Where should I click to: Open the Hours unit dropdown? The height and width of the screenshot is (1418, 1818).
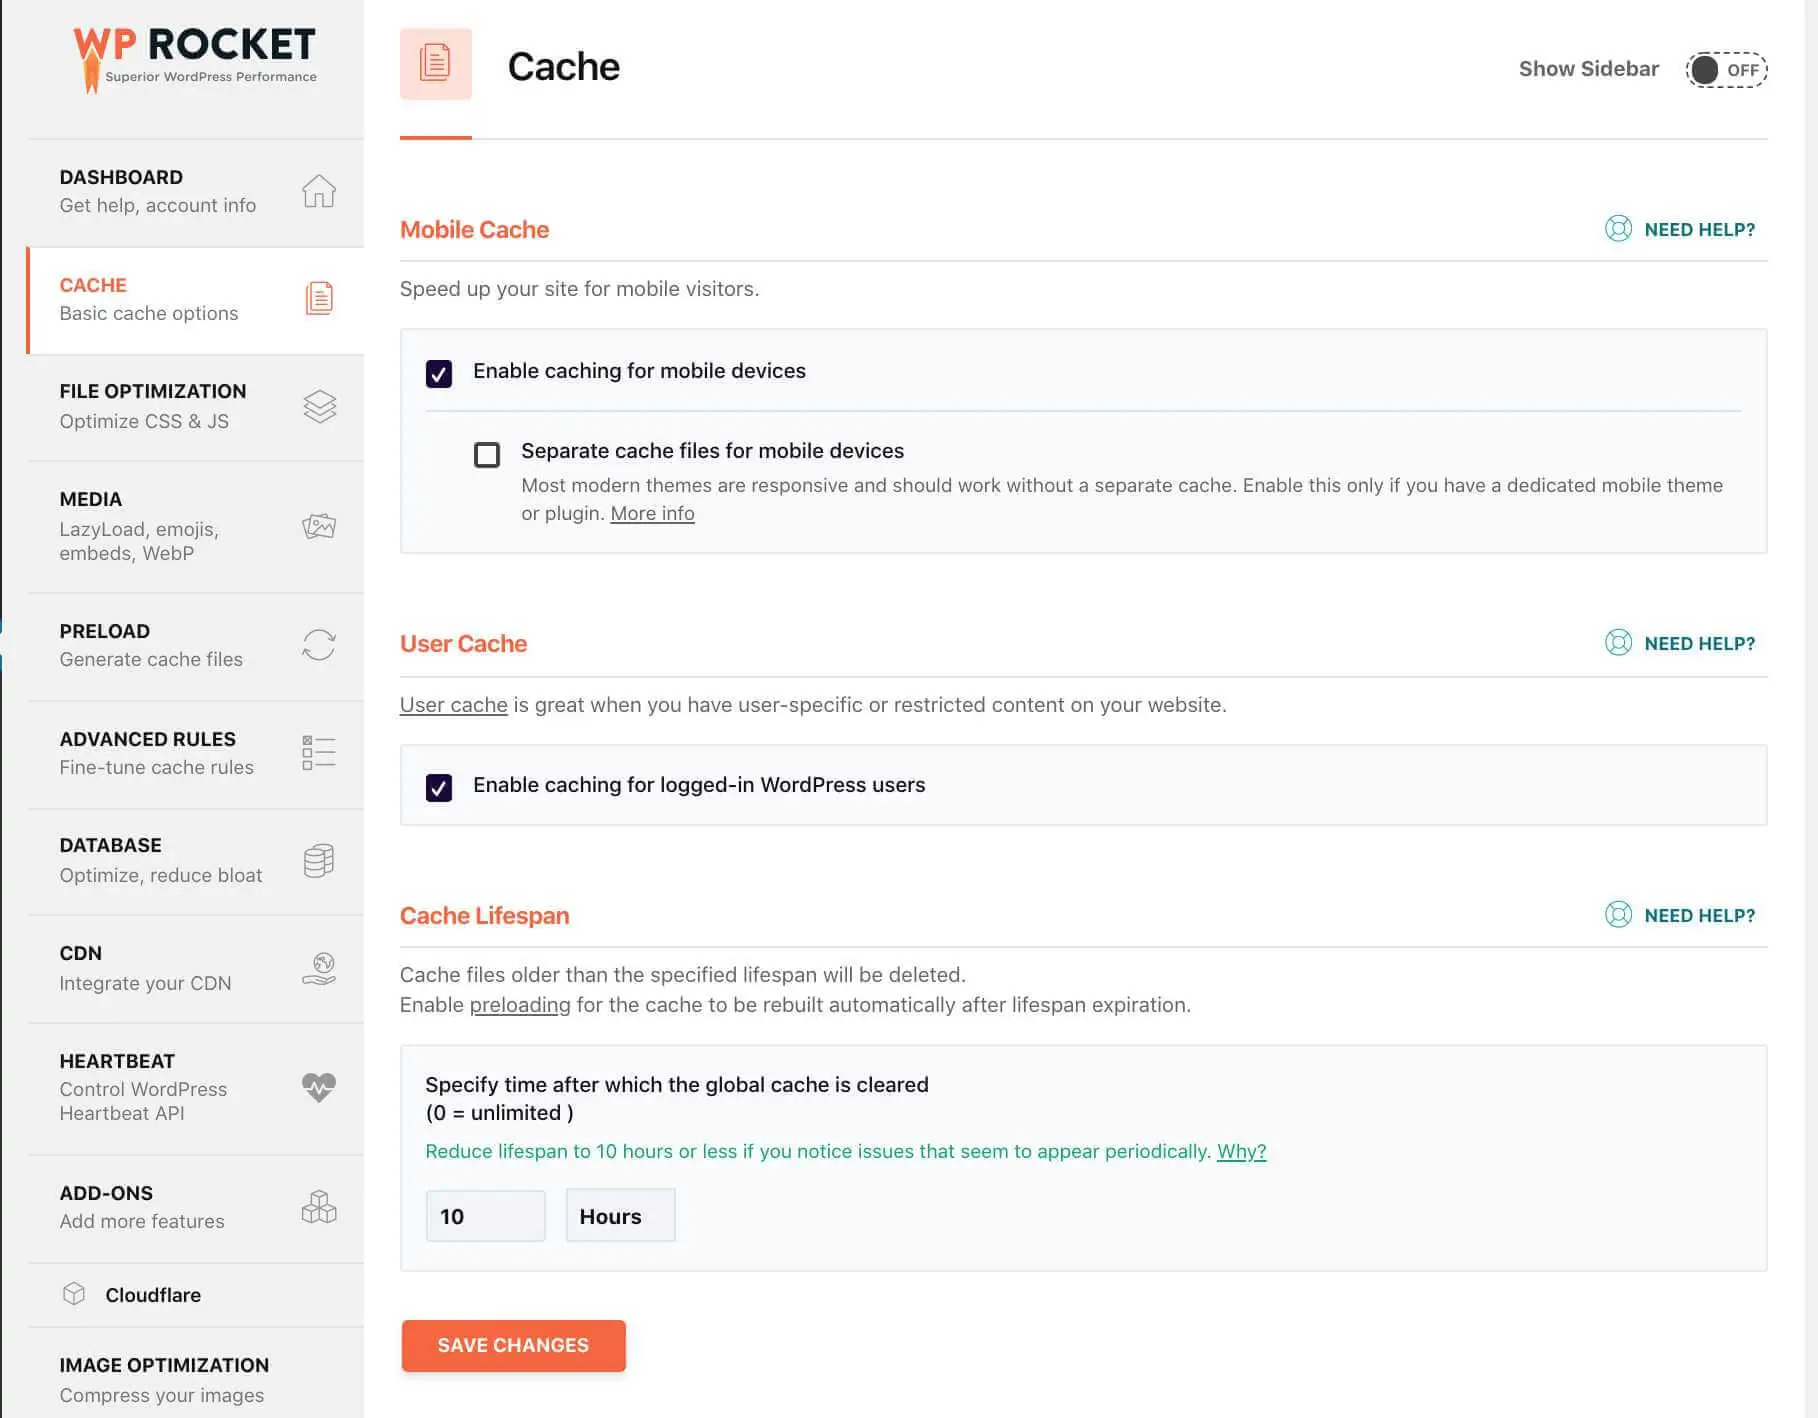pyautogui.click(x=620, y=1216)
